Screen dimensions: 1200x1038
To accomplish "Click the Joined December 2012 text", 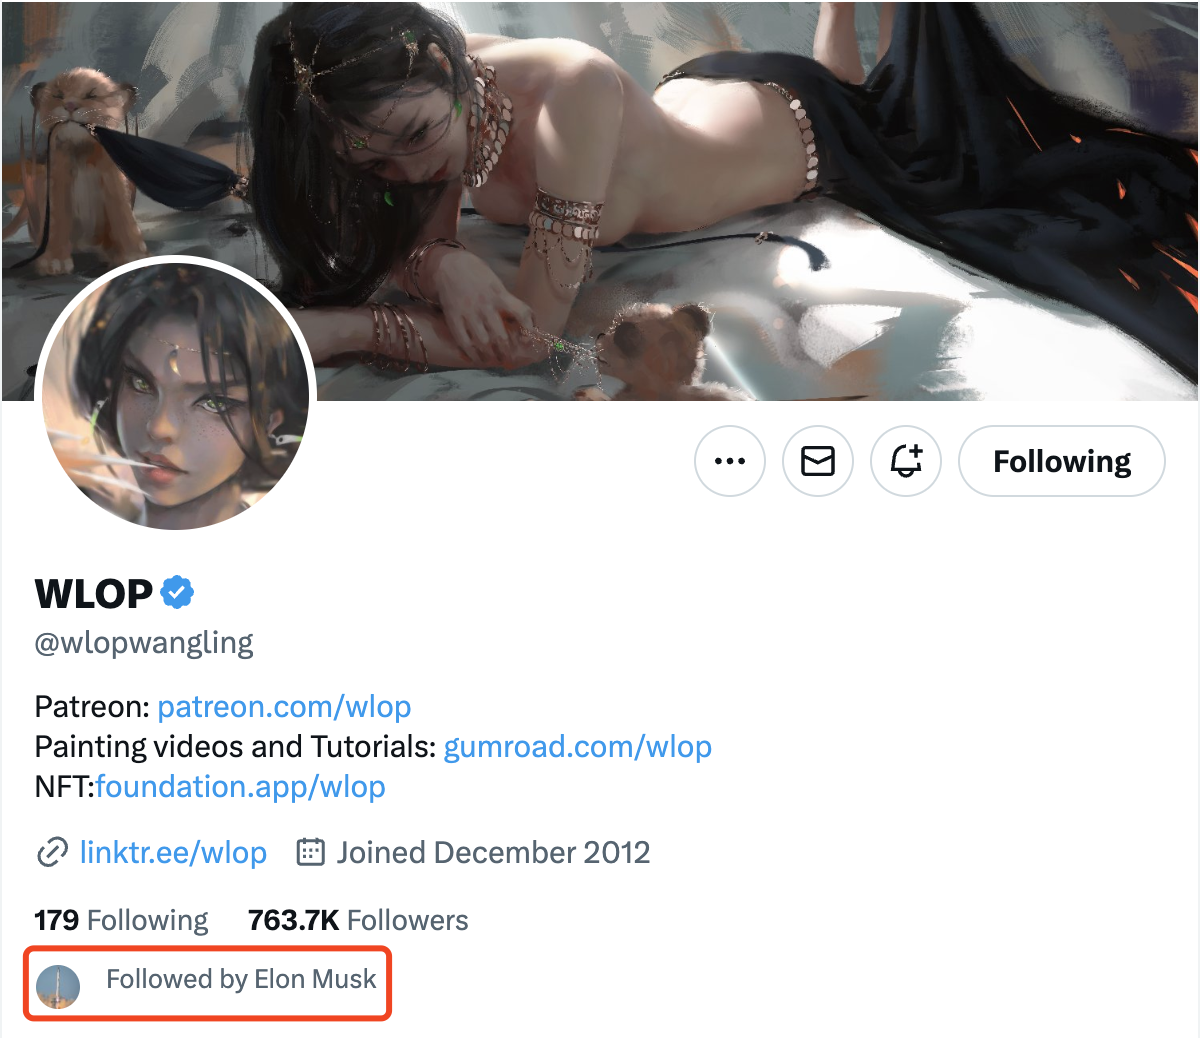I will (493, 853).
